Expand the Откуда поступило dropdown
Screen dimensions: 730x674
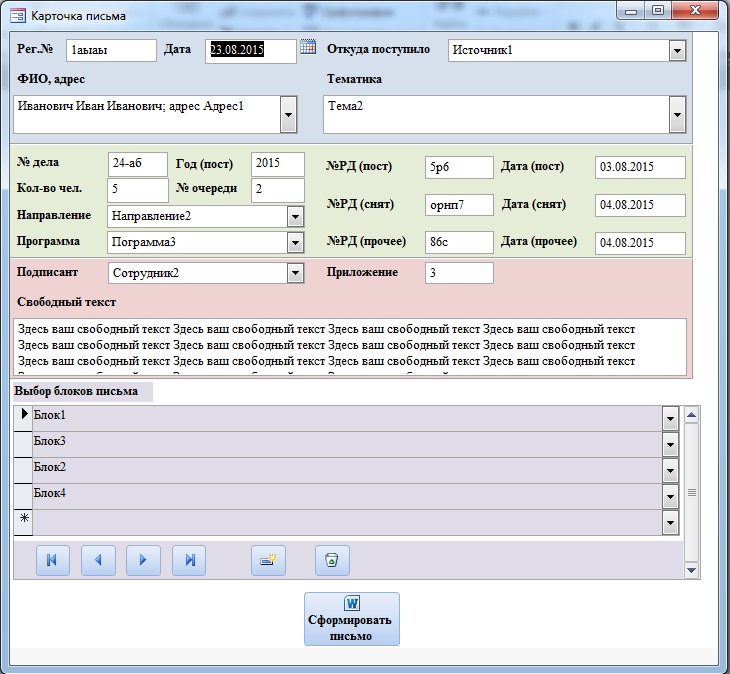click(677, 51)
